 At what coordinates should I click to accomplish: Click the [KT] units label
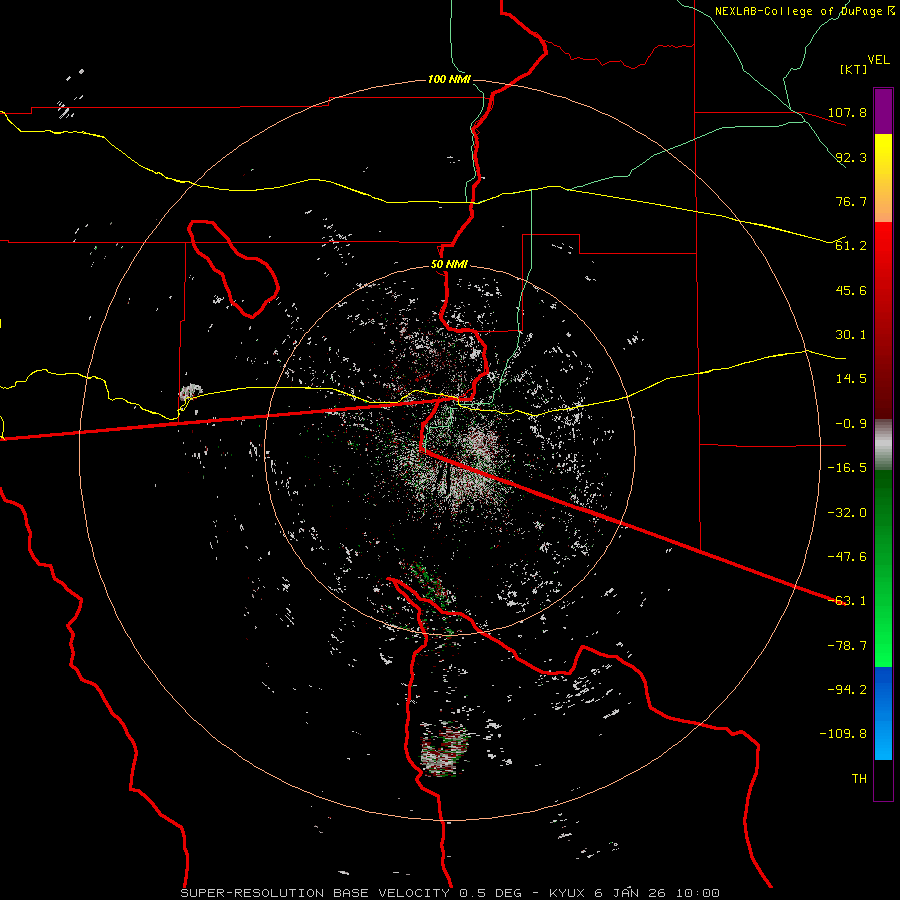point(854,69)
